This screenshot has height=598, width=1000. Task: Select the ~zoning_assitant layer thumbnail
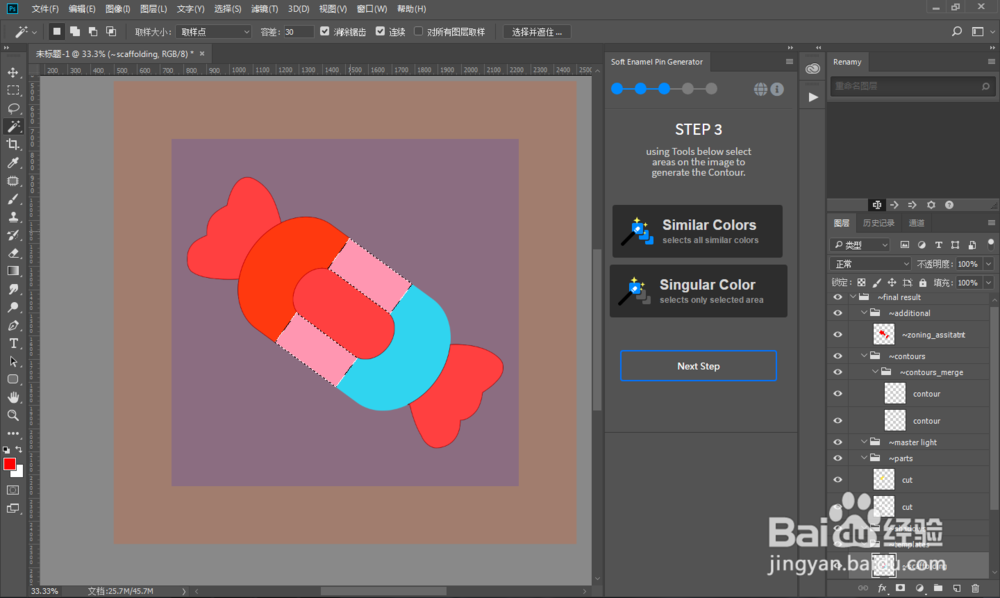point(883,335)
